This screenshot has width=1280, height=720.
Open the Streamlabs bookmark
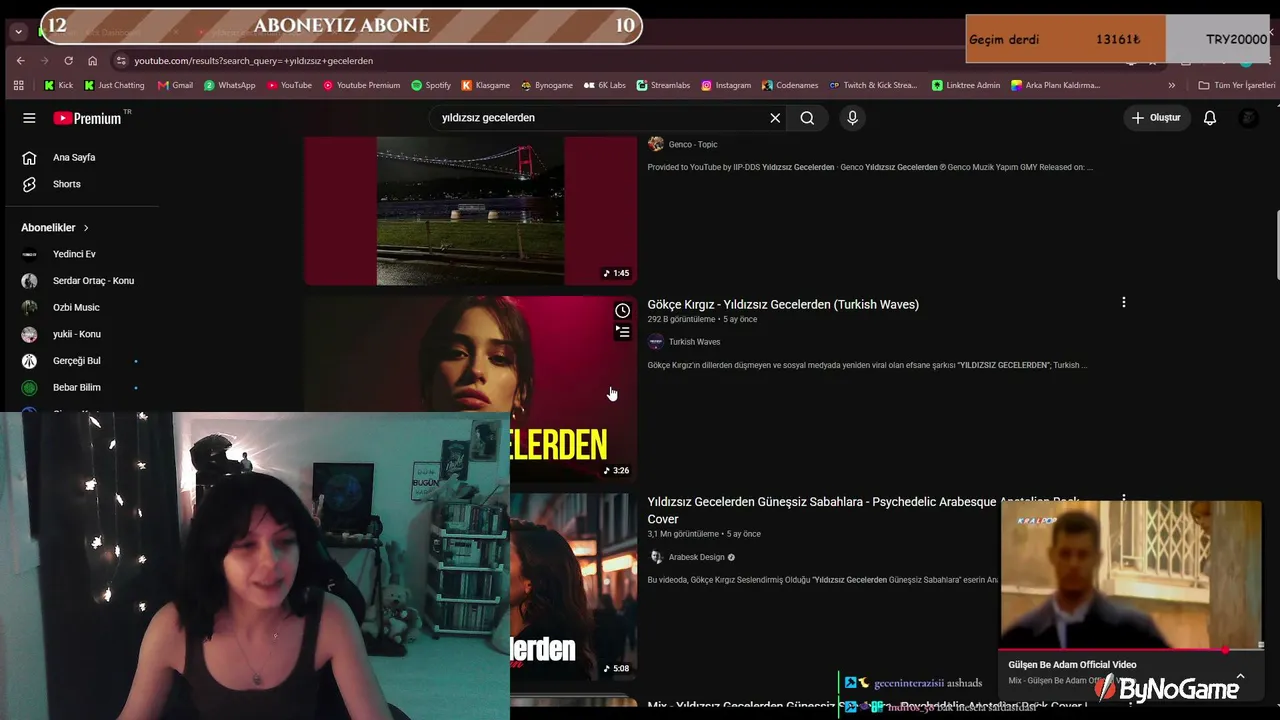[663, 85]
